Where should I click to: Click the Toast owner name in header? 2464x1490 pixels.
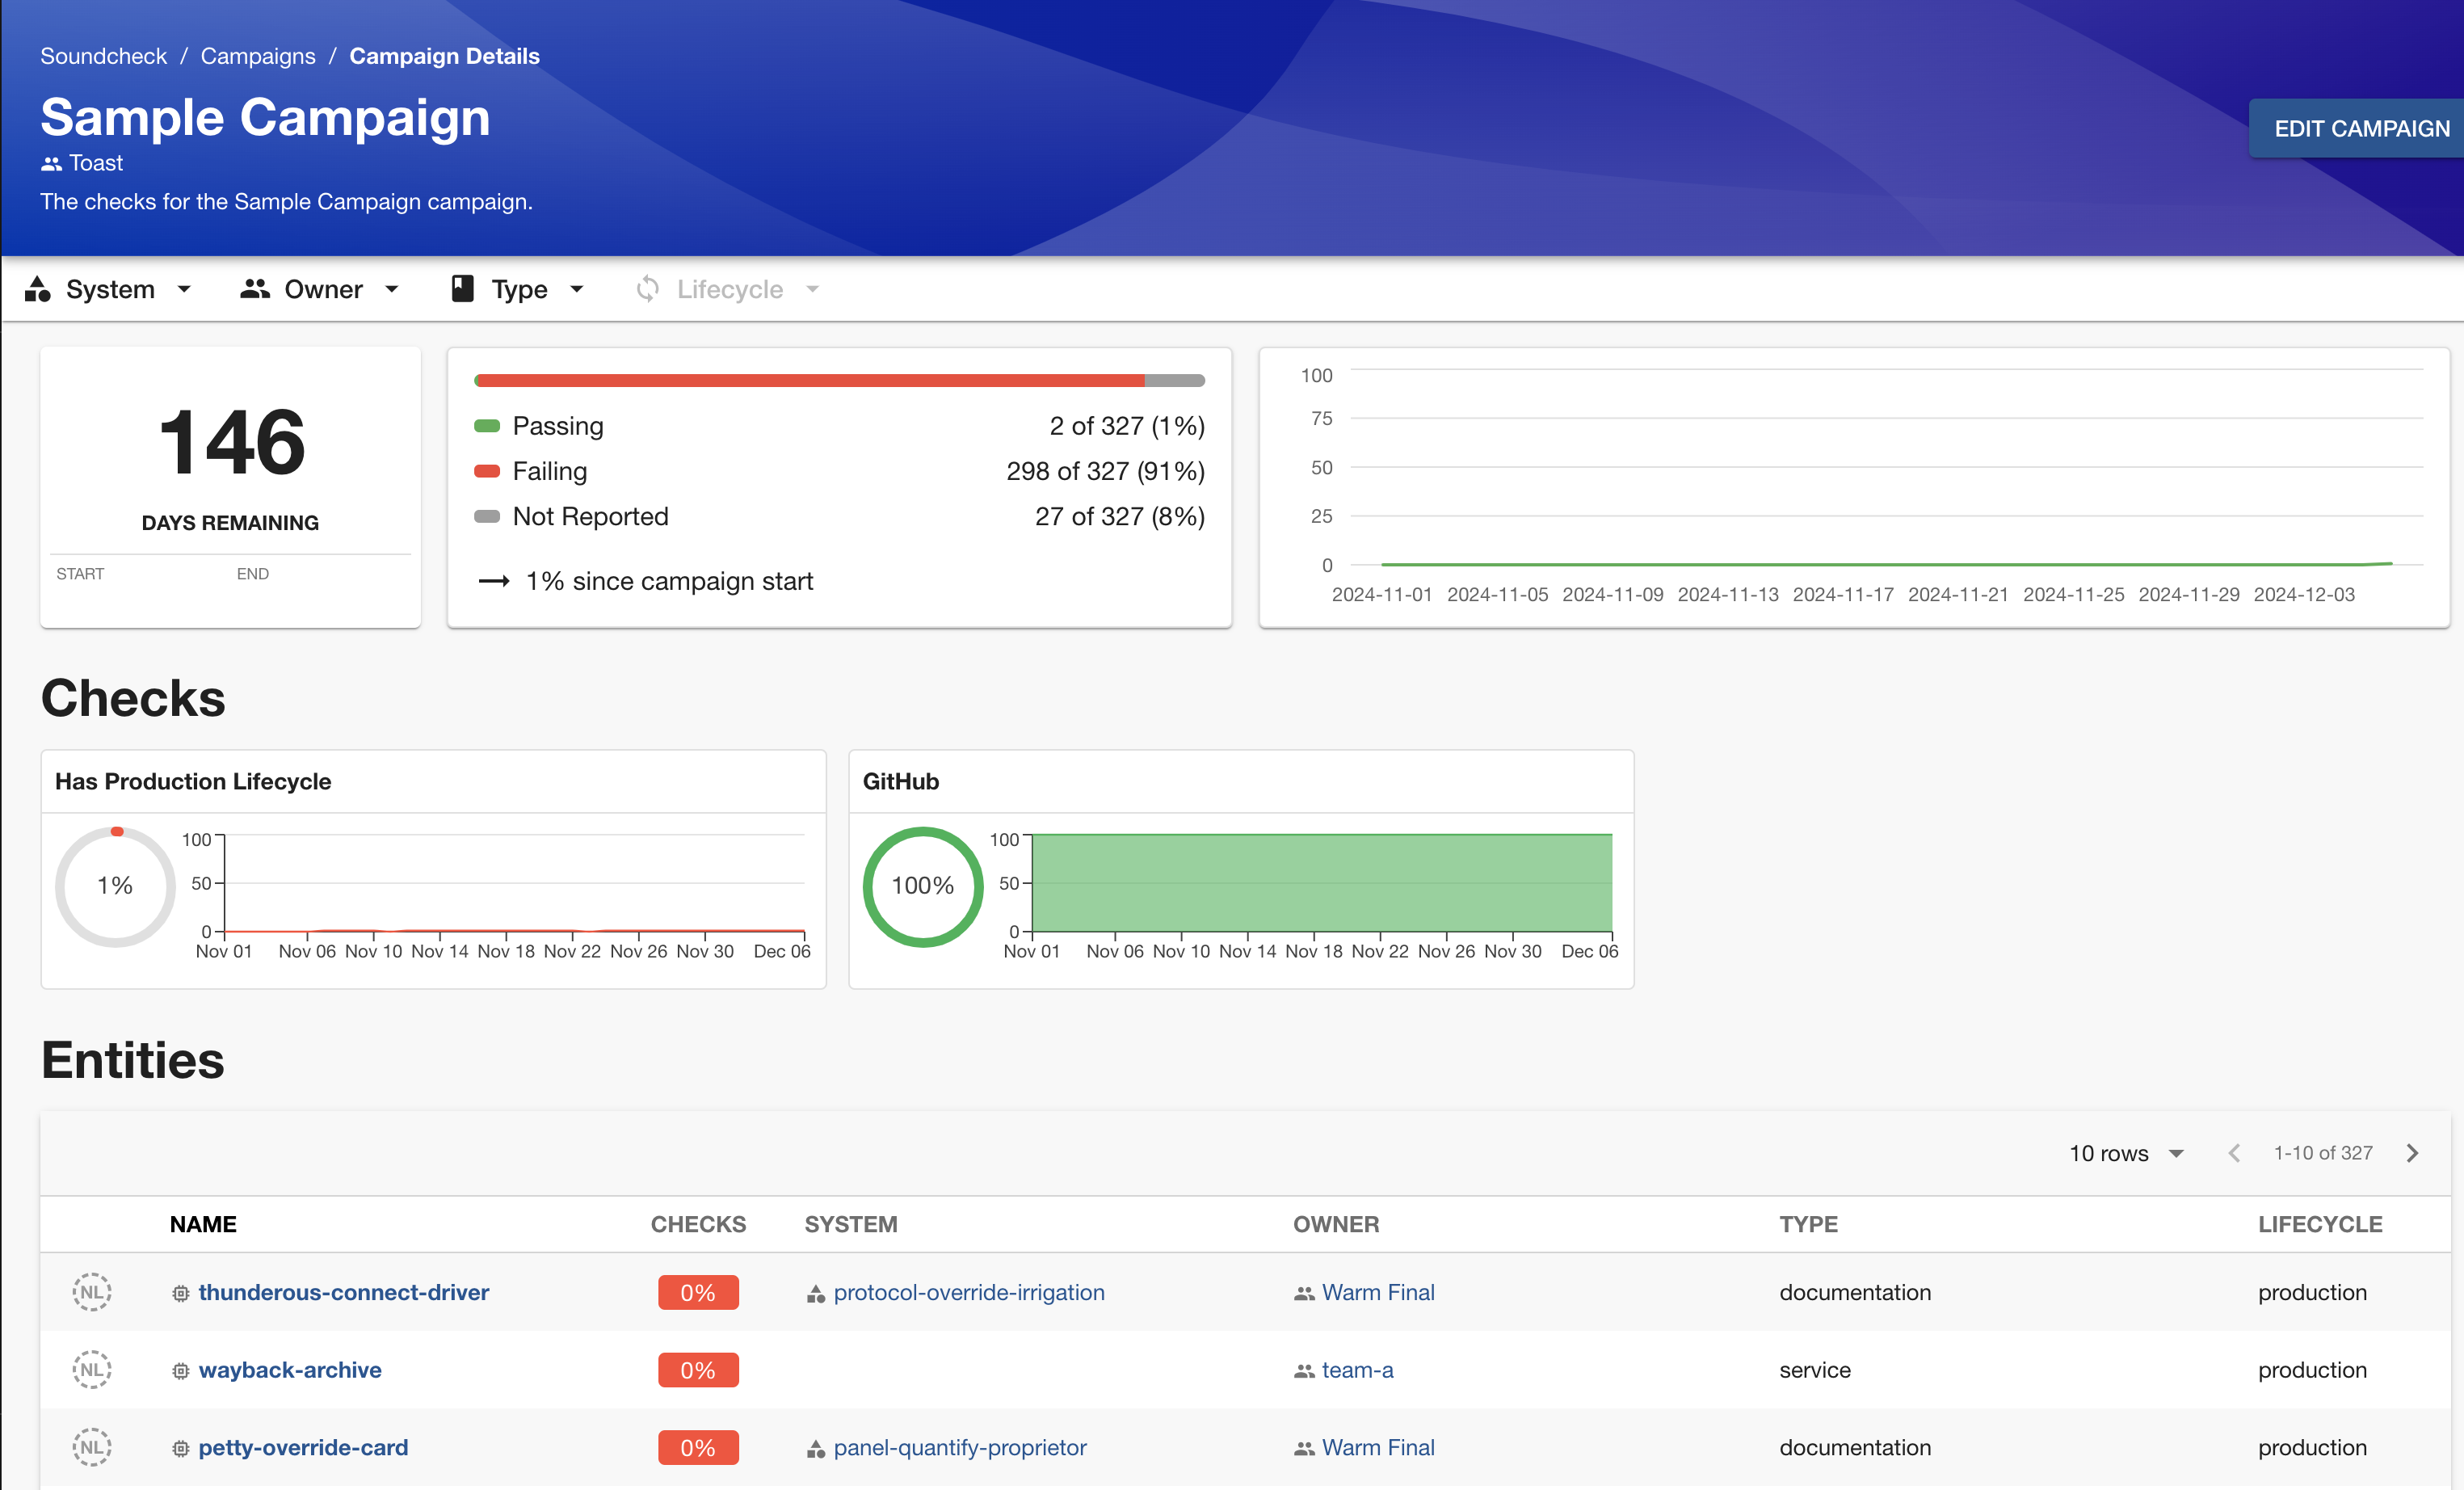coord(96,163)
